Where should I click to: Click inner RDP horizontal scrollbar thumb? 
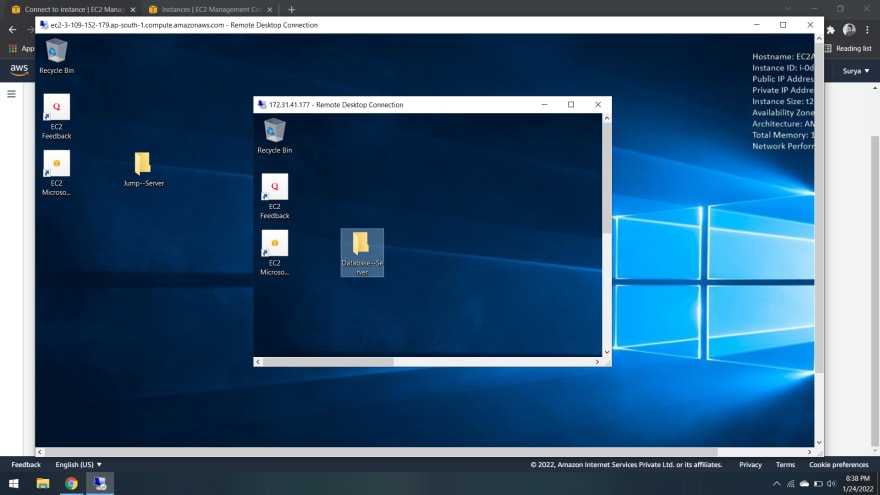(x=328, y=362)
